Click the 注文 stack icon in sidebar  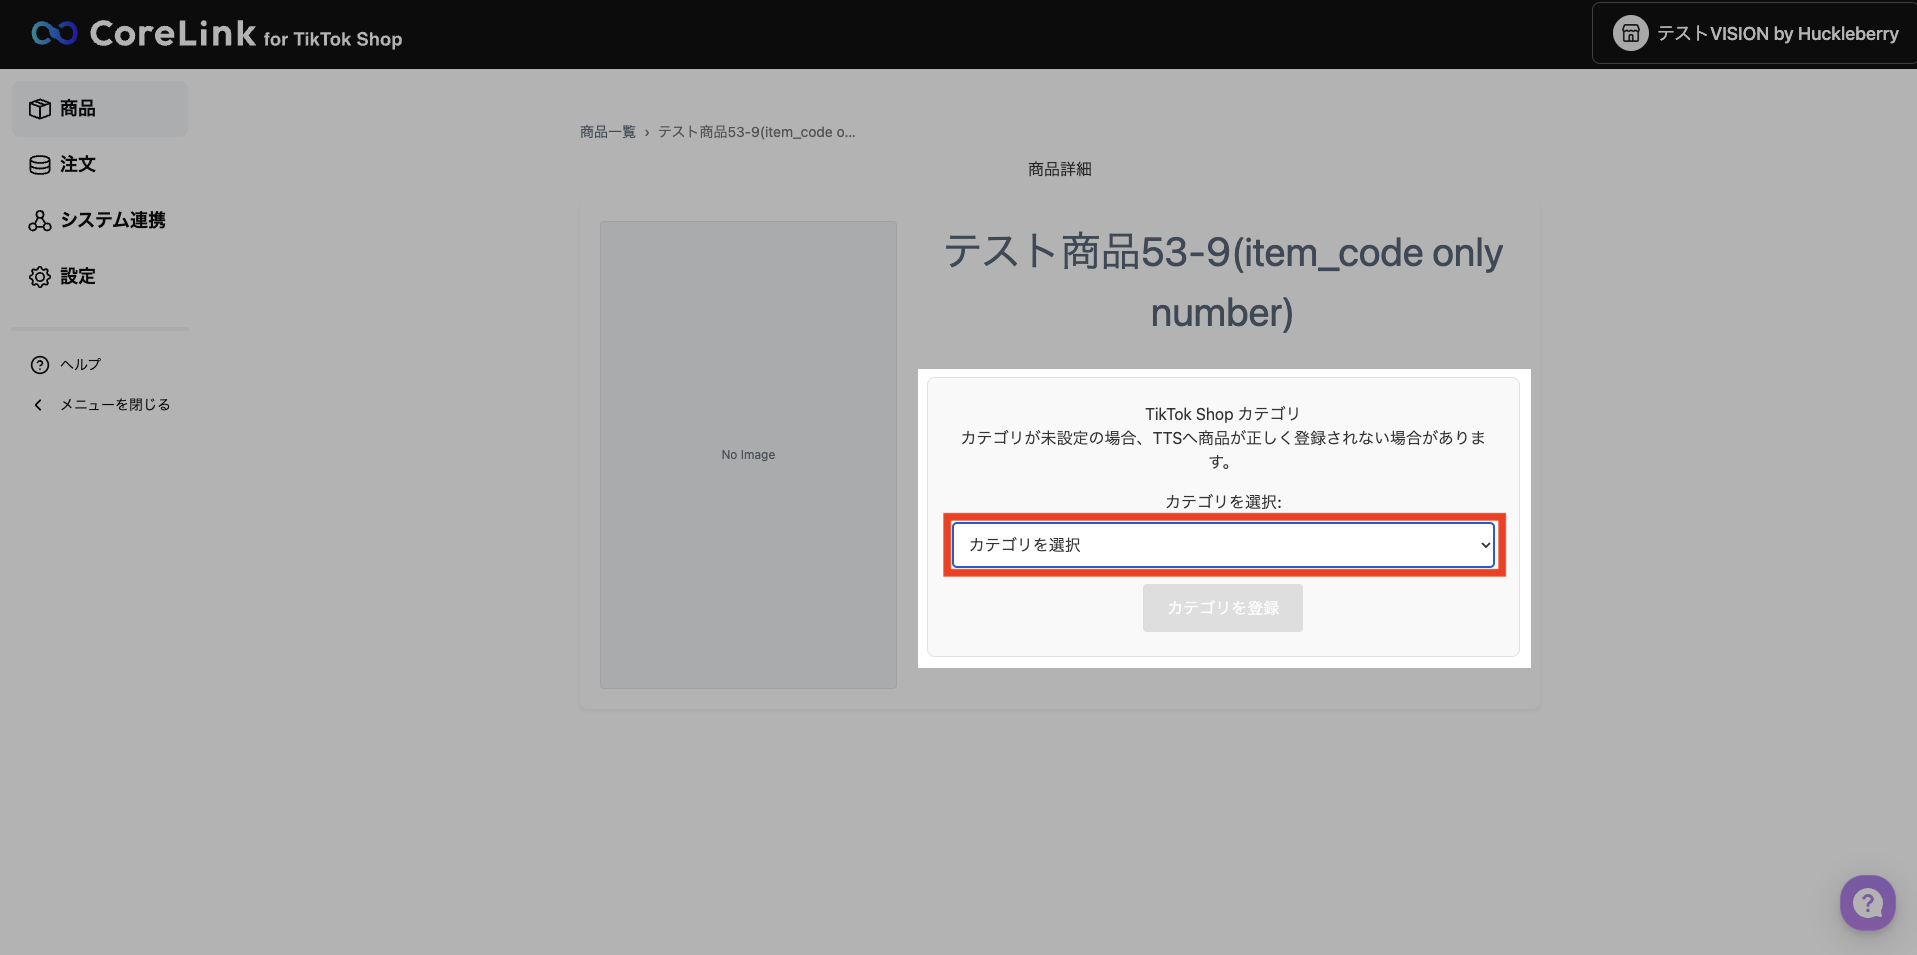tap(40, 165)
